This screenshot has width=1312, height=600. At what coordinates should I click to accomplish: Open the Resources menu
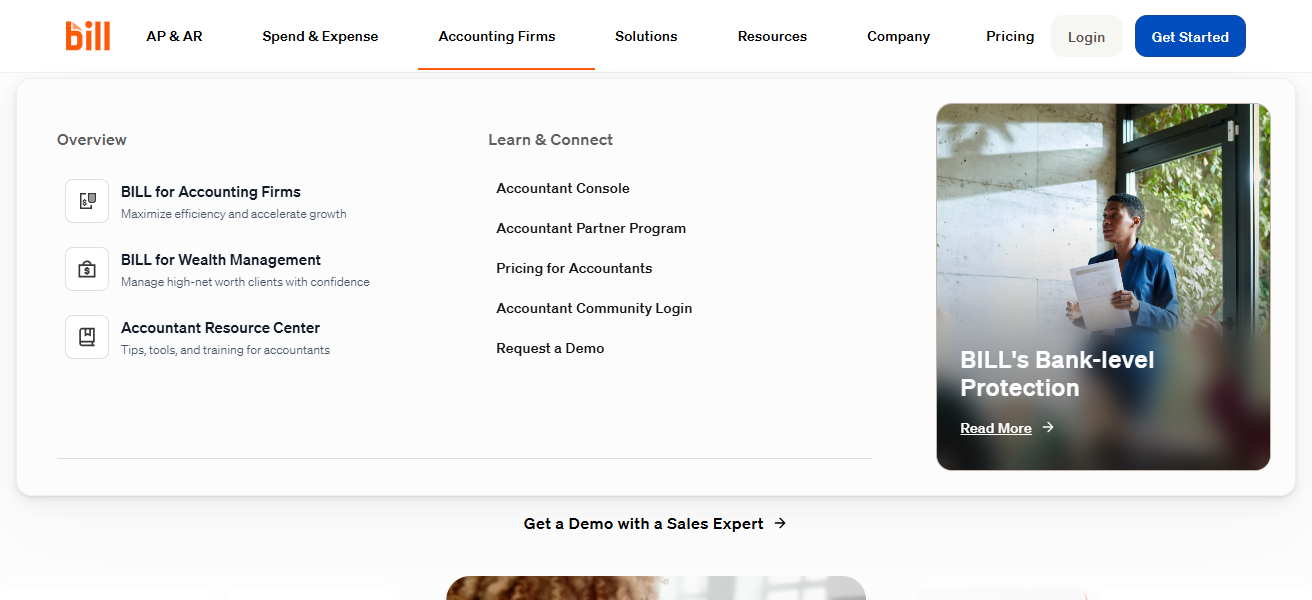pos(772,36)
